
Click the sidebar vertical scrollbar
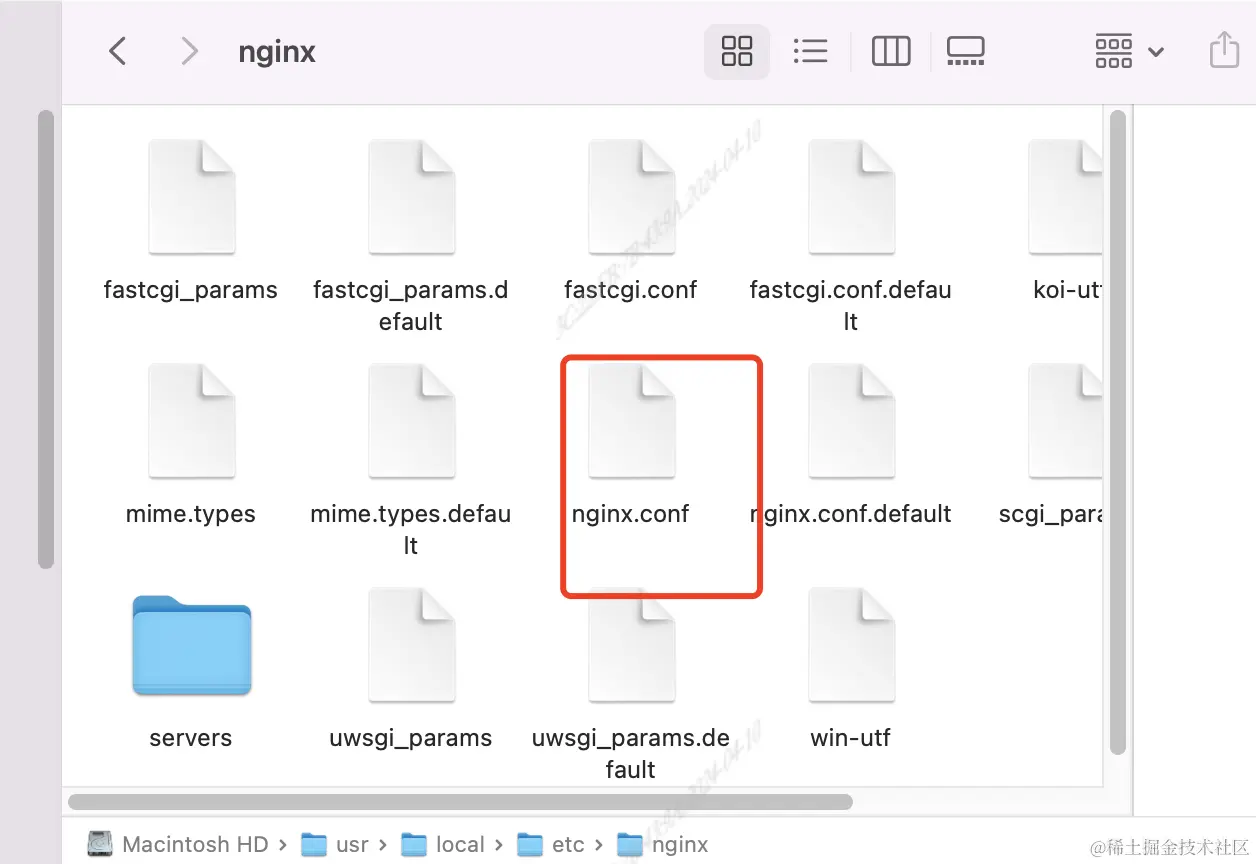click(45, 339)
